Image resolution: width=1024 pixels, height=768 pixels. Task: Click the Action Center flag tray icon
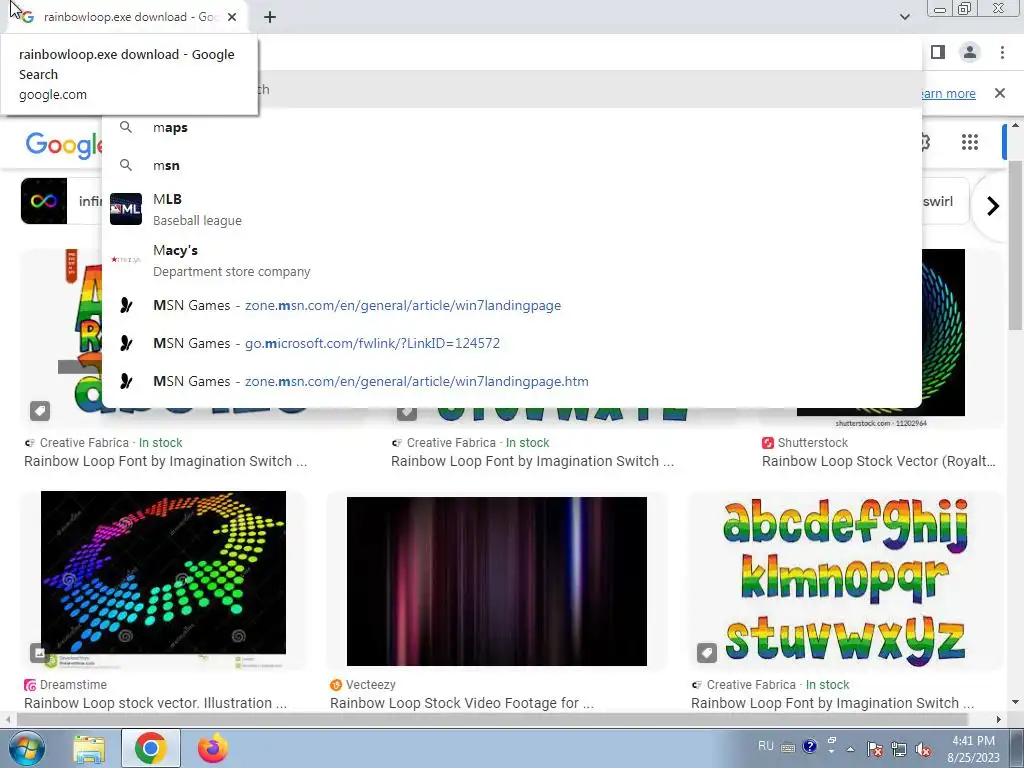point(875,749)
